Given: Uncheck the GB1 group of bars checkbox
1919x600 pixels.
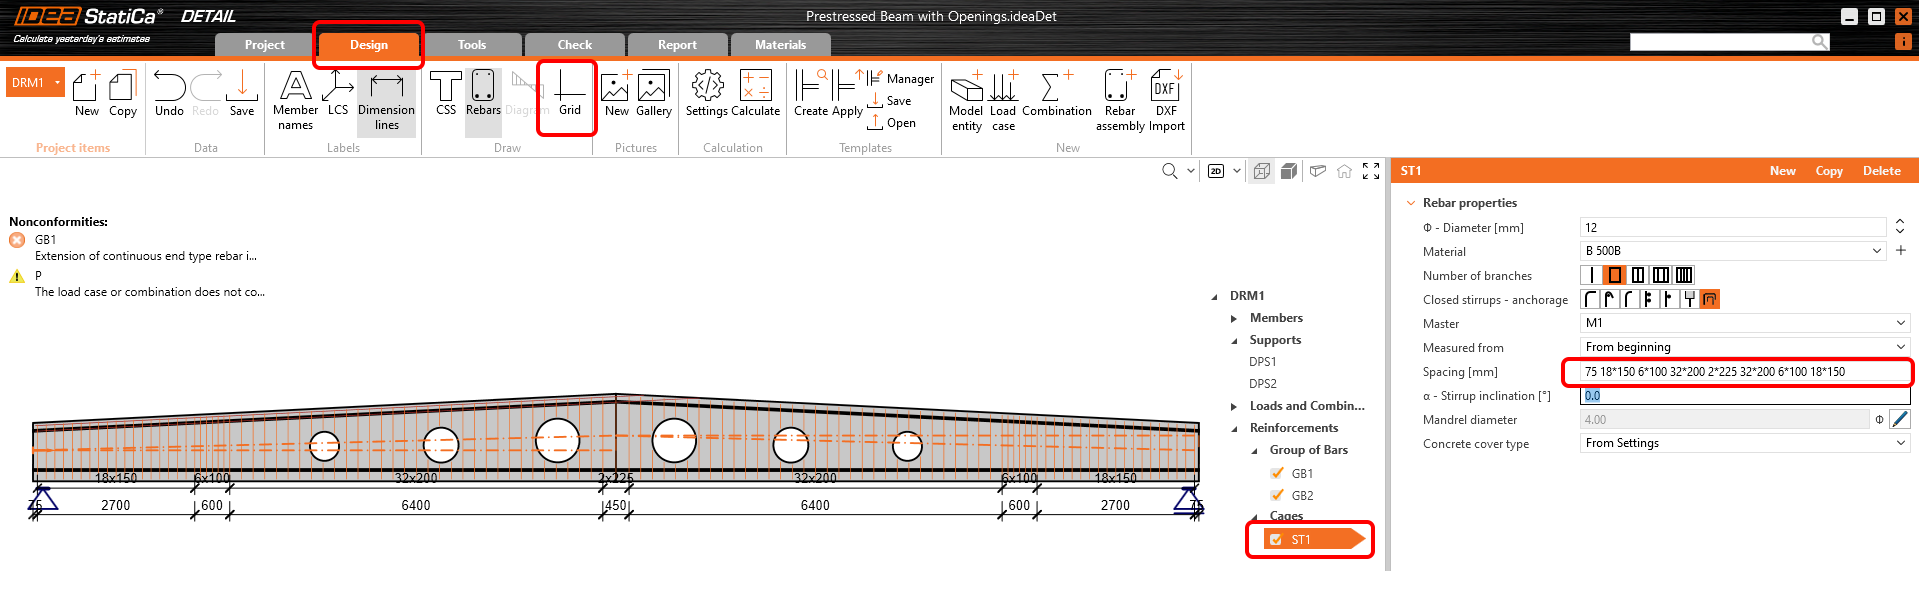Looking at the screenshot, I should (1277, 473).
